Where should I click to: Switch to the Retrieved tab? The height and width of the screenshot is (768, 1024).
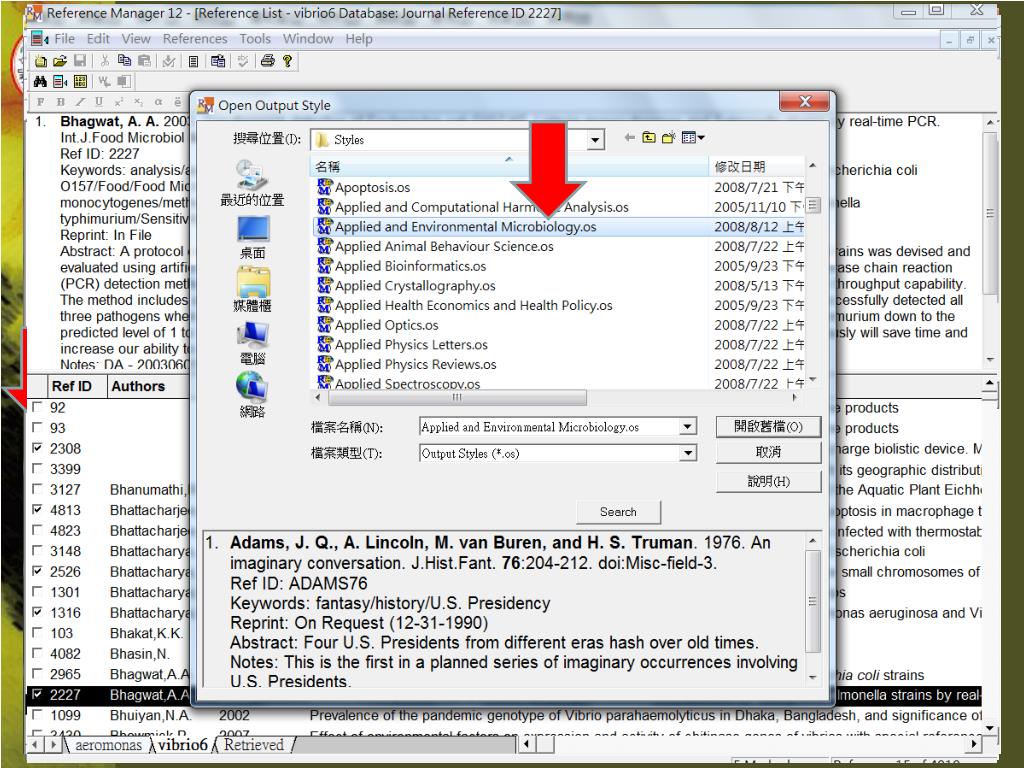click(254, 745)
